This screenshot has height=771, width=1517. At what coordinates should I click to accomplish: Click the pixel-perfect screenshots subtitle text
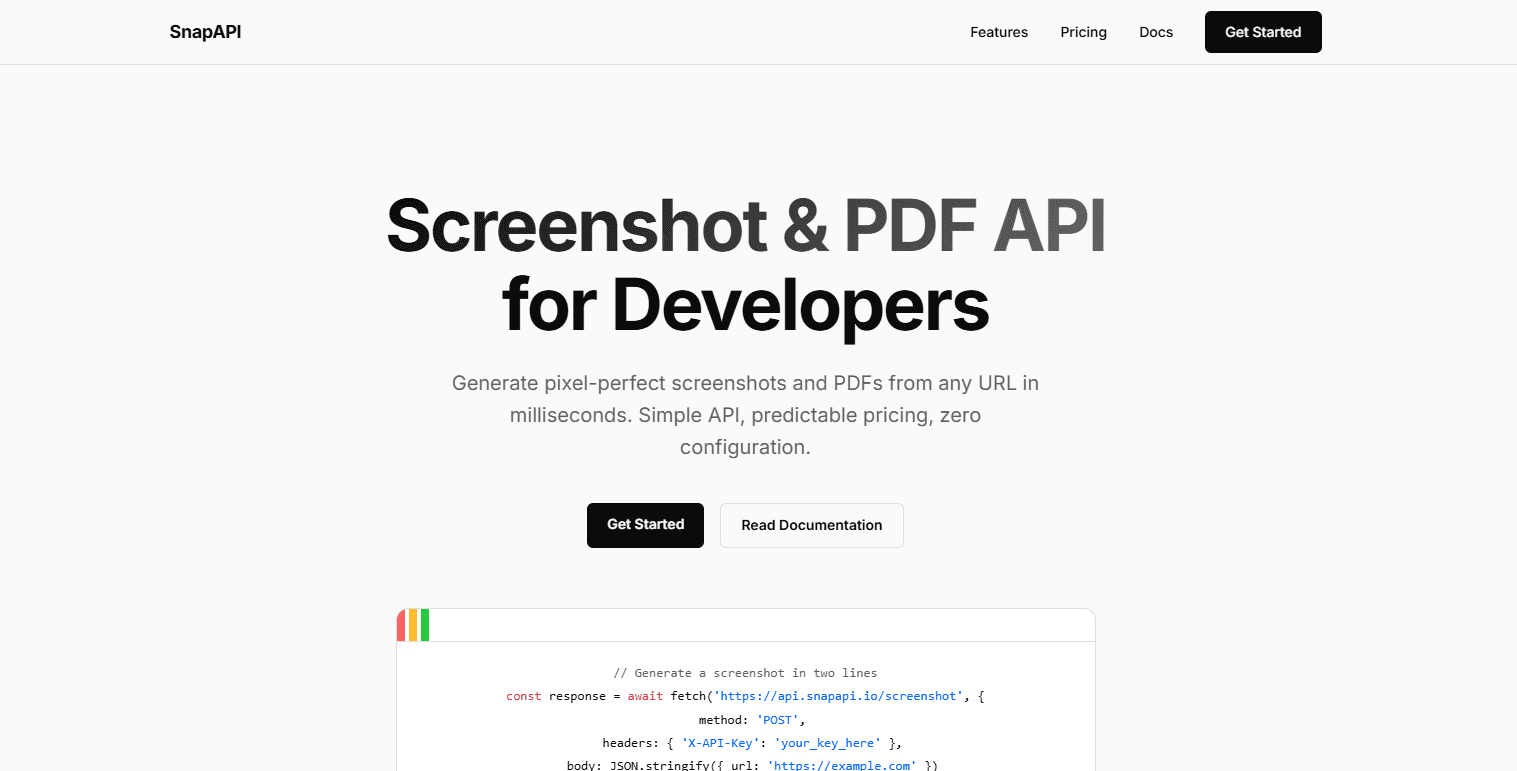745,414
